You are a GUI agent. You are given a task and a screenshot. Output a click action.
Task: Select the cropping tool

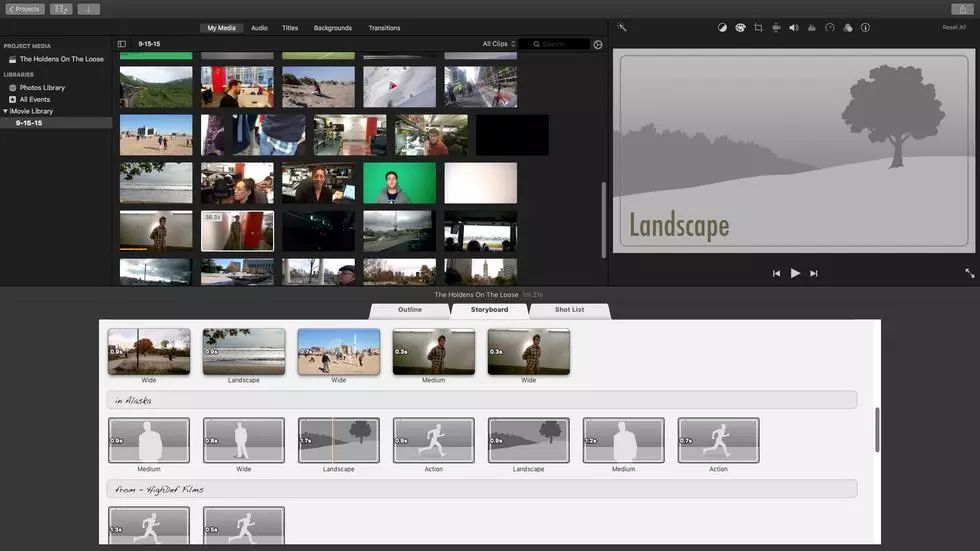(758, 28)
